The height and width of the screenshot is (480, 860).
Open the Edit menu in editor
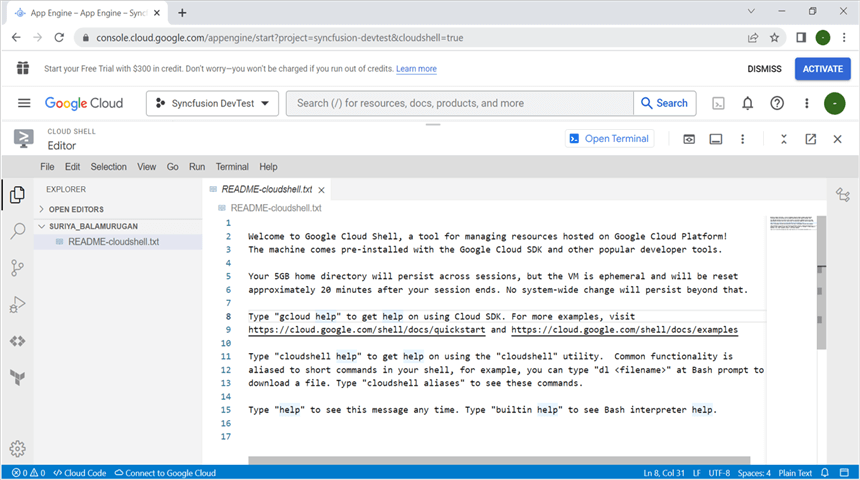point(72,167)
